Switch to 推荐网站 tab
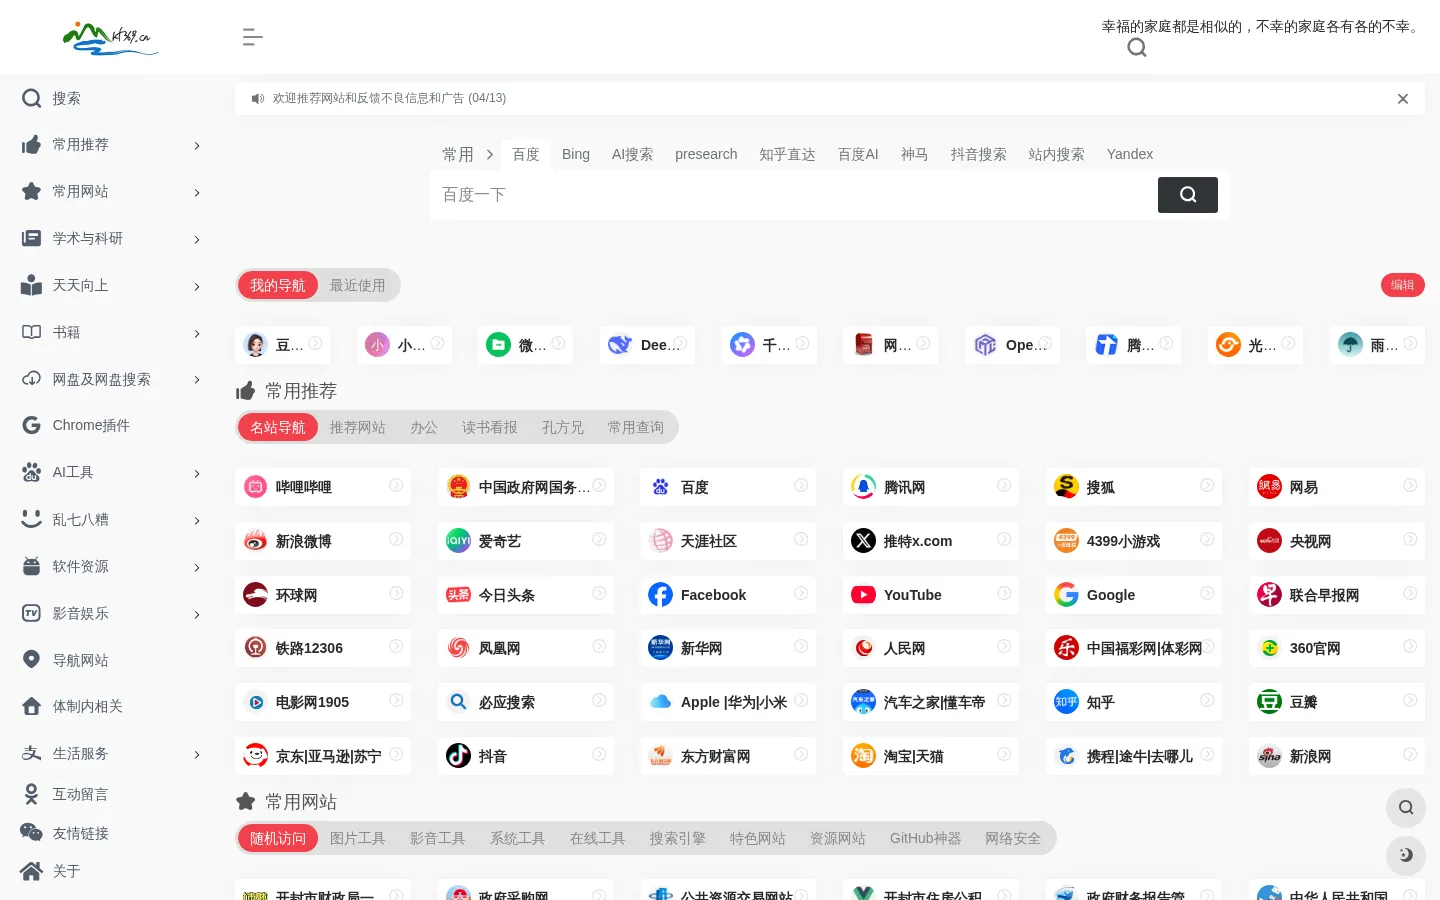This screenshot has width=1440, height=900. pos(358,427)
